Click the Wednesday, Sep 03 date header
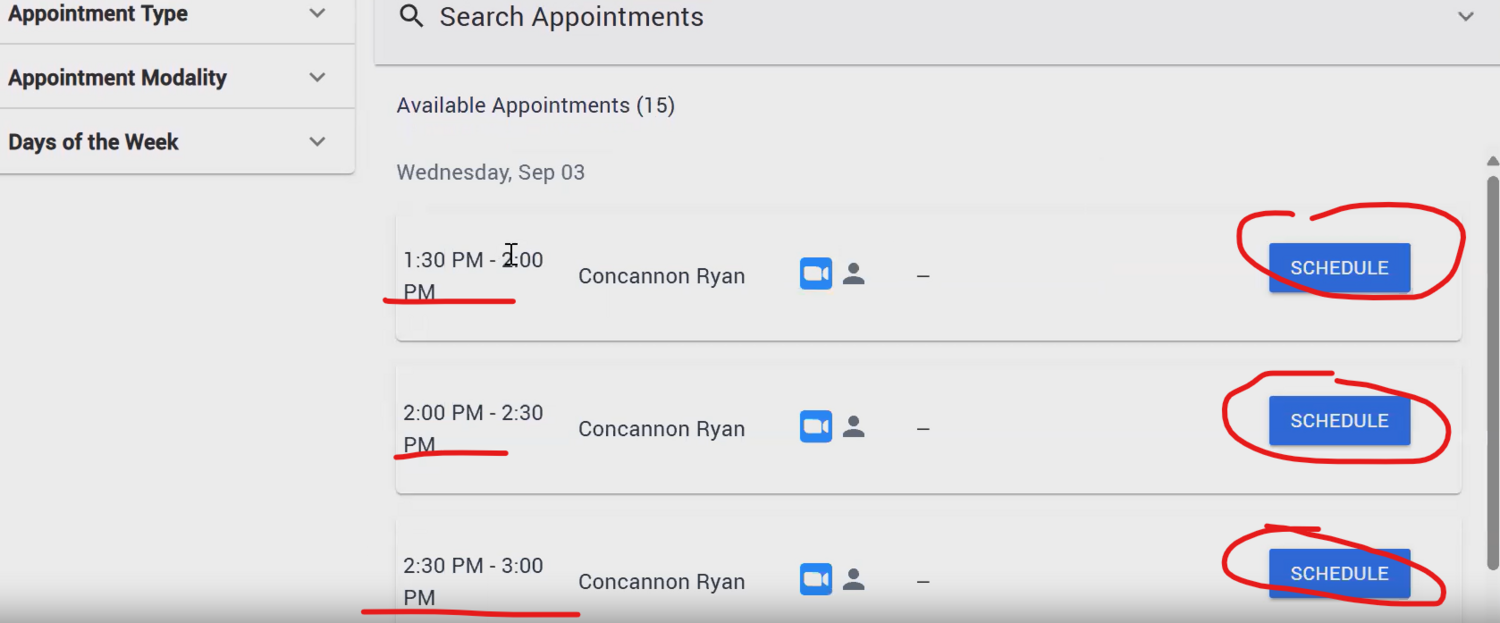This screenshot has height=623, width=1500. 490,172
